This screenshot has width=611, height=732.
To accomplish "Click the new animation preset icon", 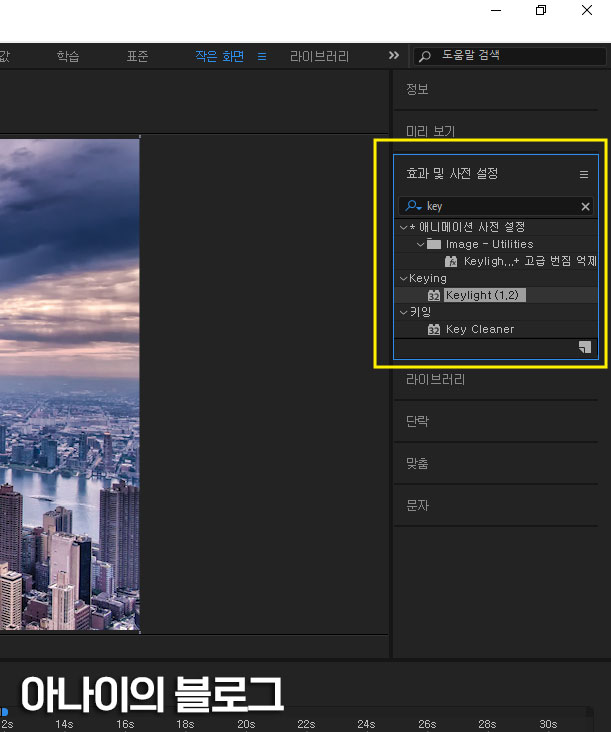I will click(x=585, y=347).
